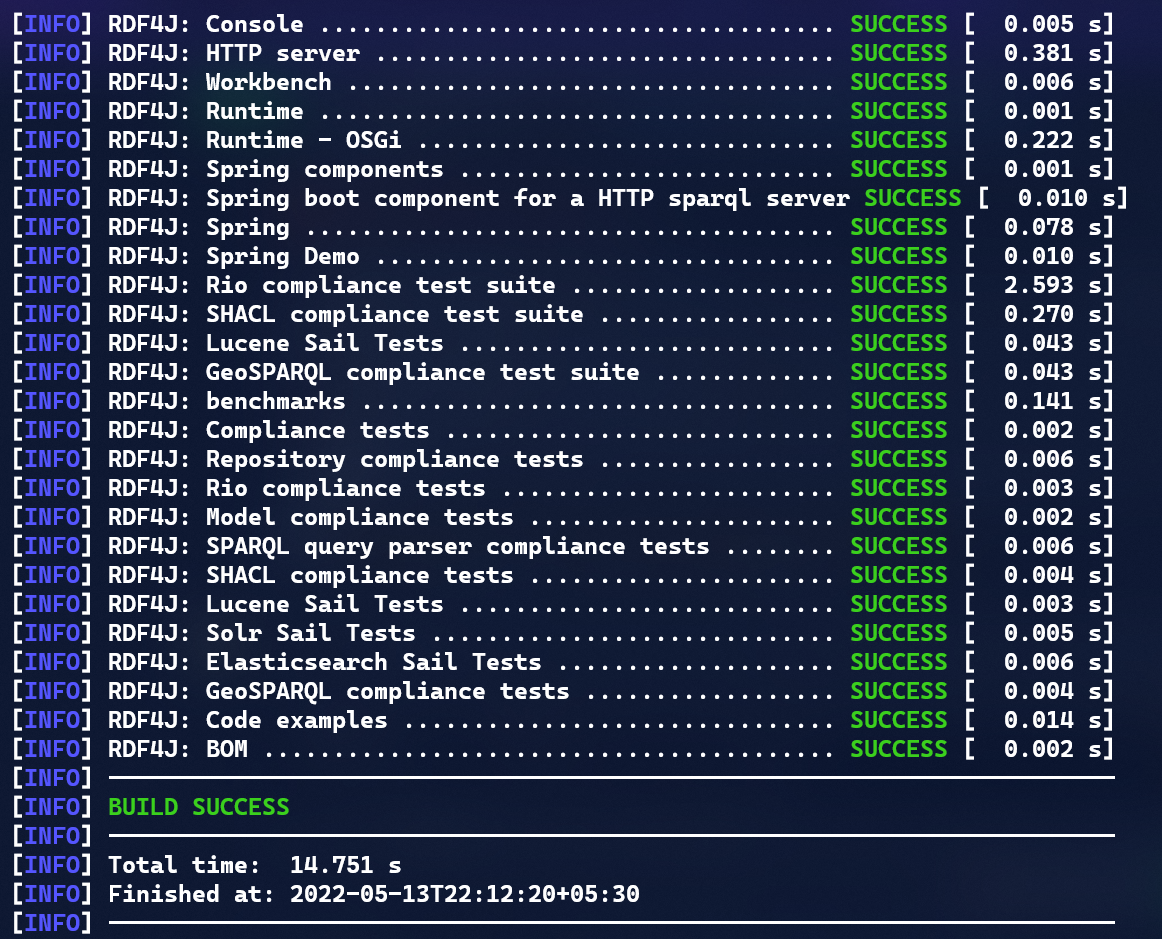Select the 'RDF4J: HTTP server' text
The width and height of the screenshot is (1162, 939).
234,53
